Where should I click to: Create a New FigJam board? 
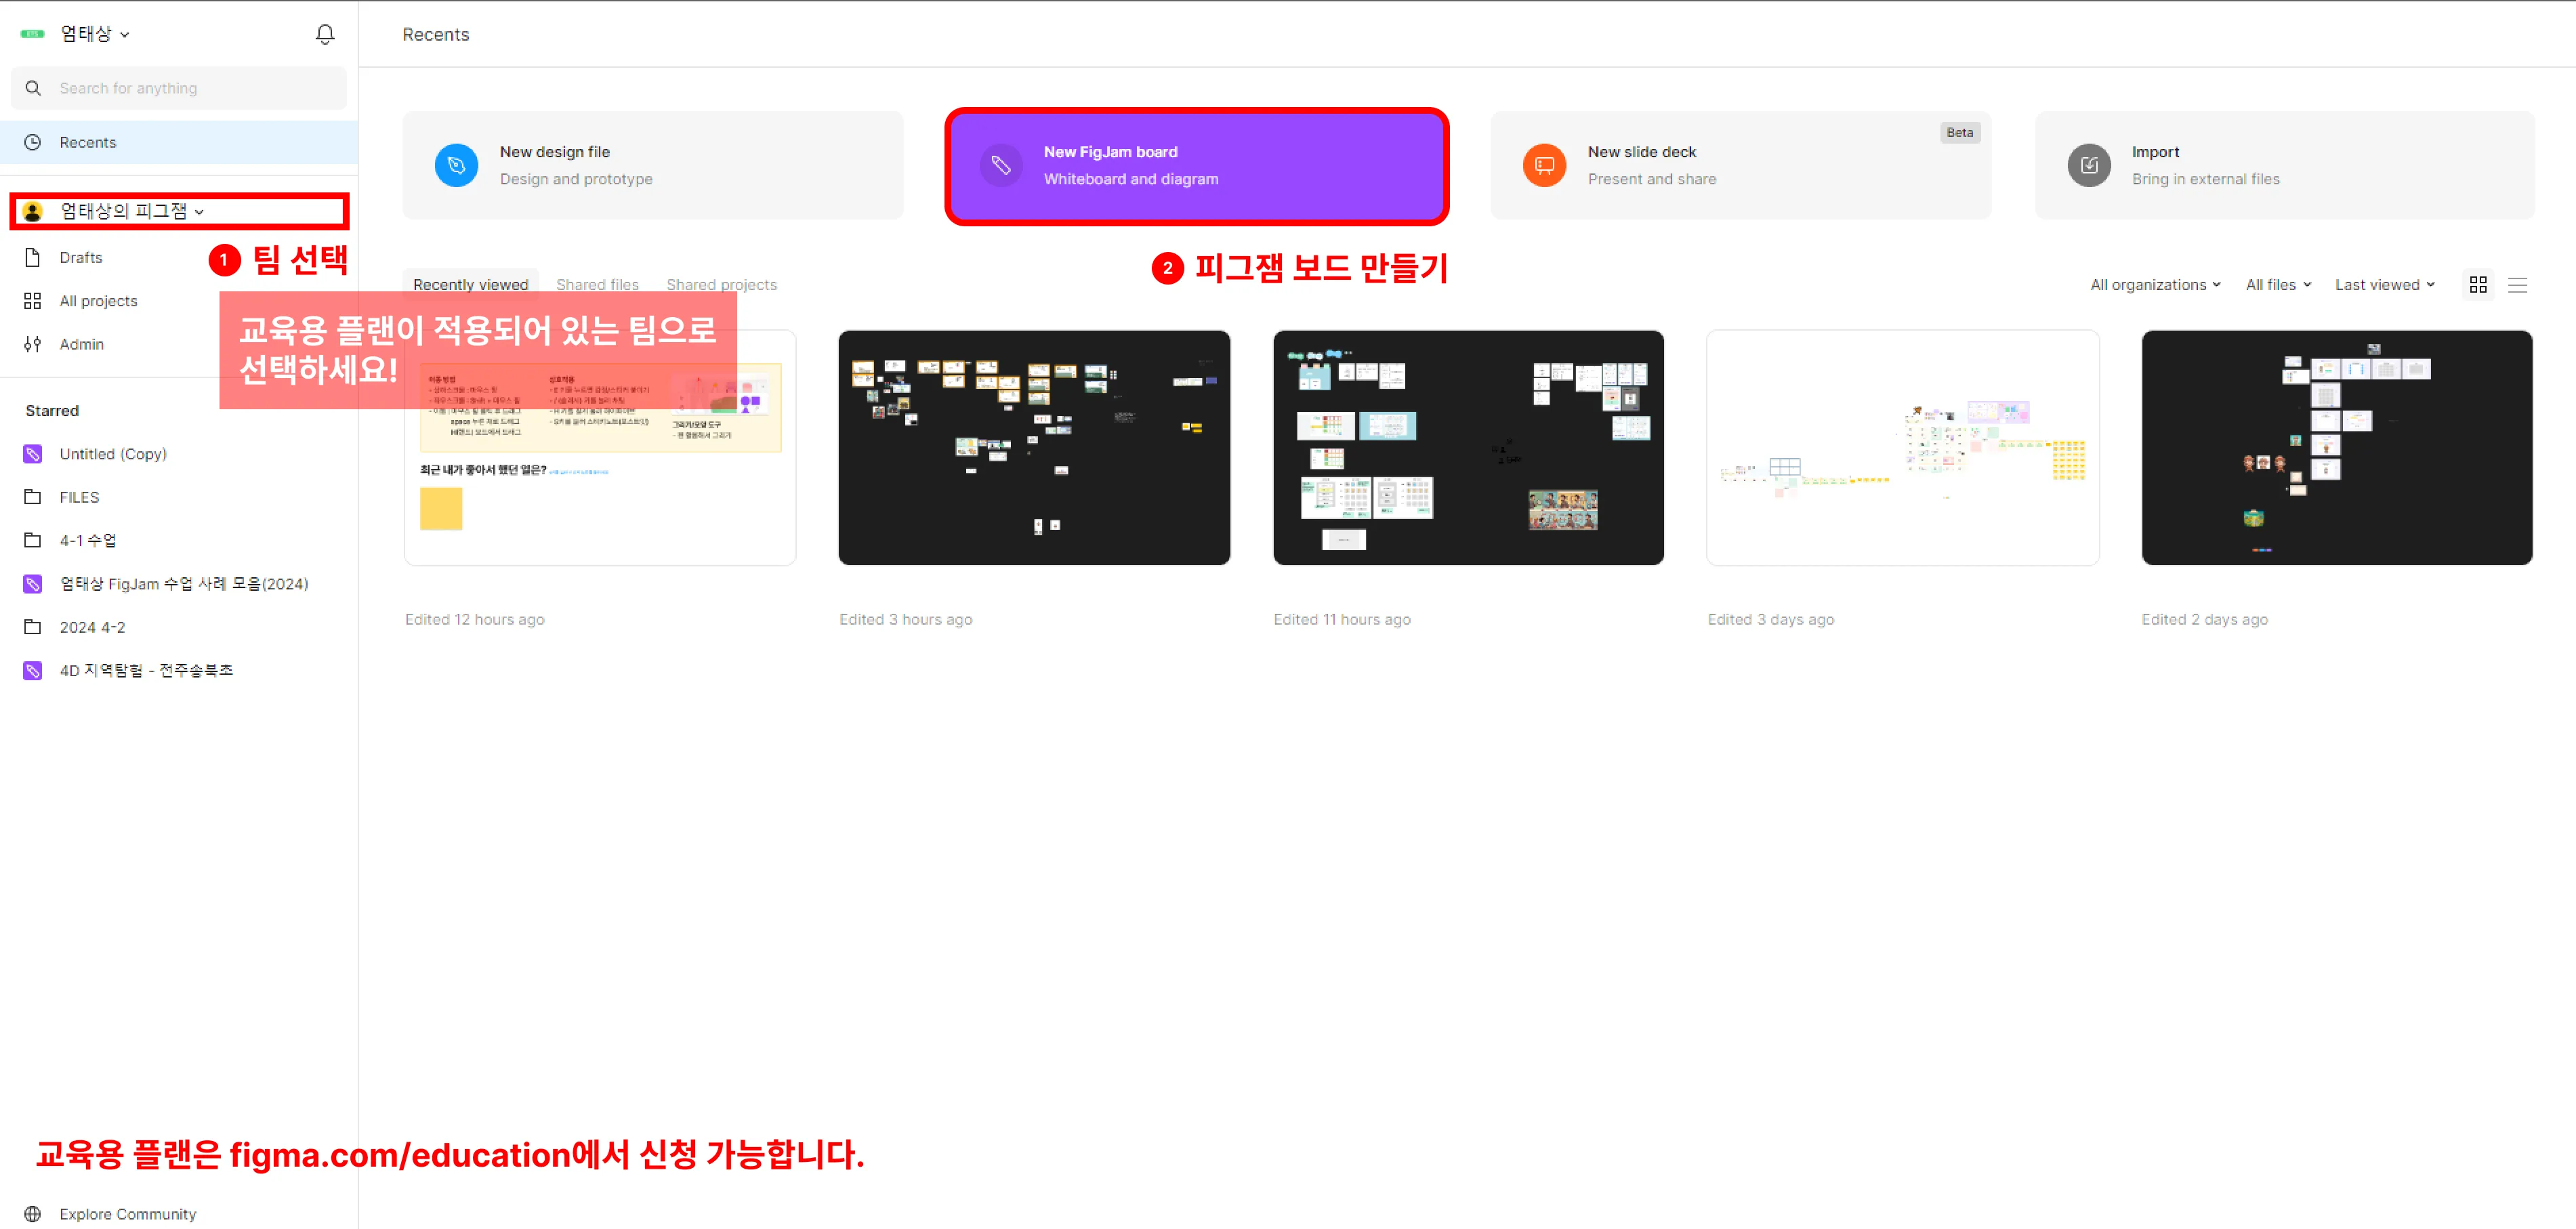pos(1196,166)
